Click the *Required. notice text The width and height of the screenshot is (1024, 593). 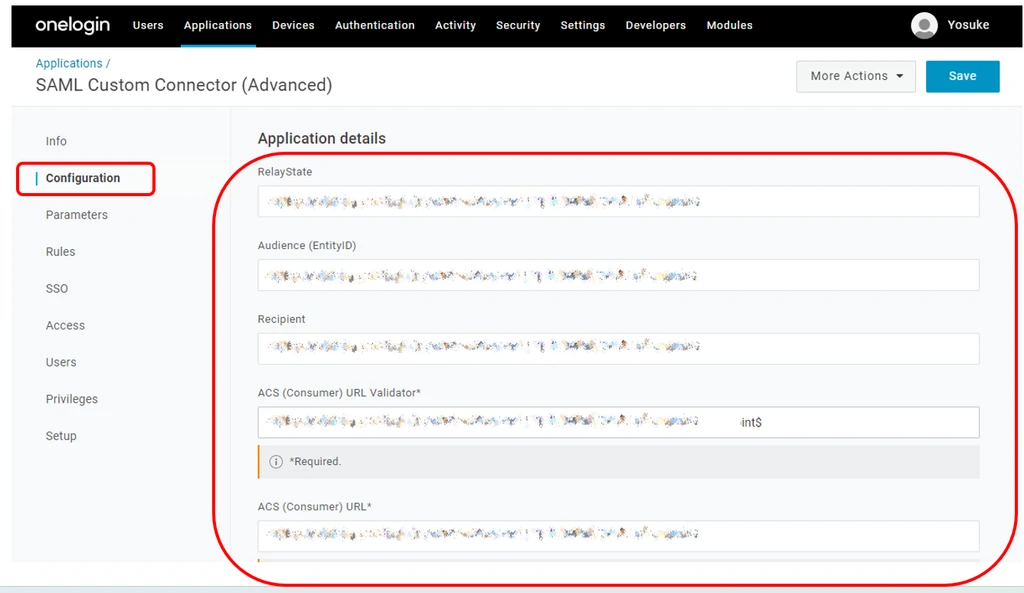pos(315,462)
